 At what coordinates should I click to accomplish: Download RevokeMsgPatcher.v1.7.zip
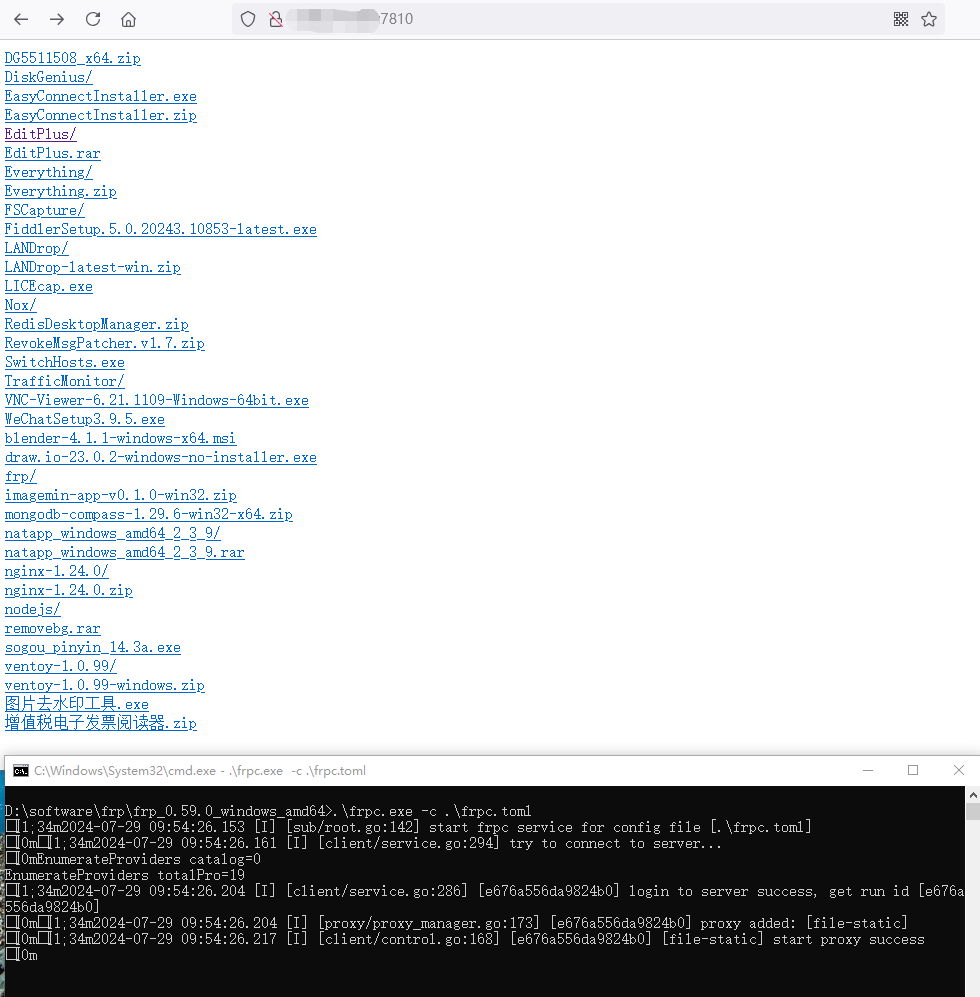[x=104, y=344]
